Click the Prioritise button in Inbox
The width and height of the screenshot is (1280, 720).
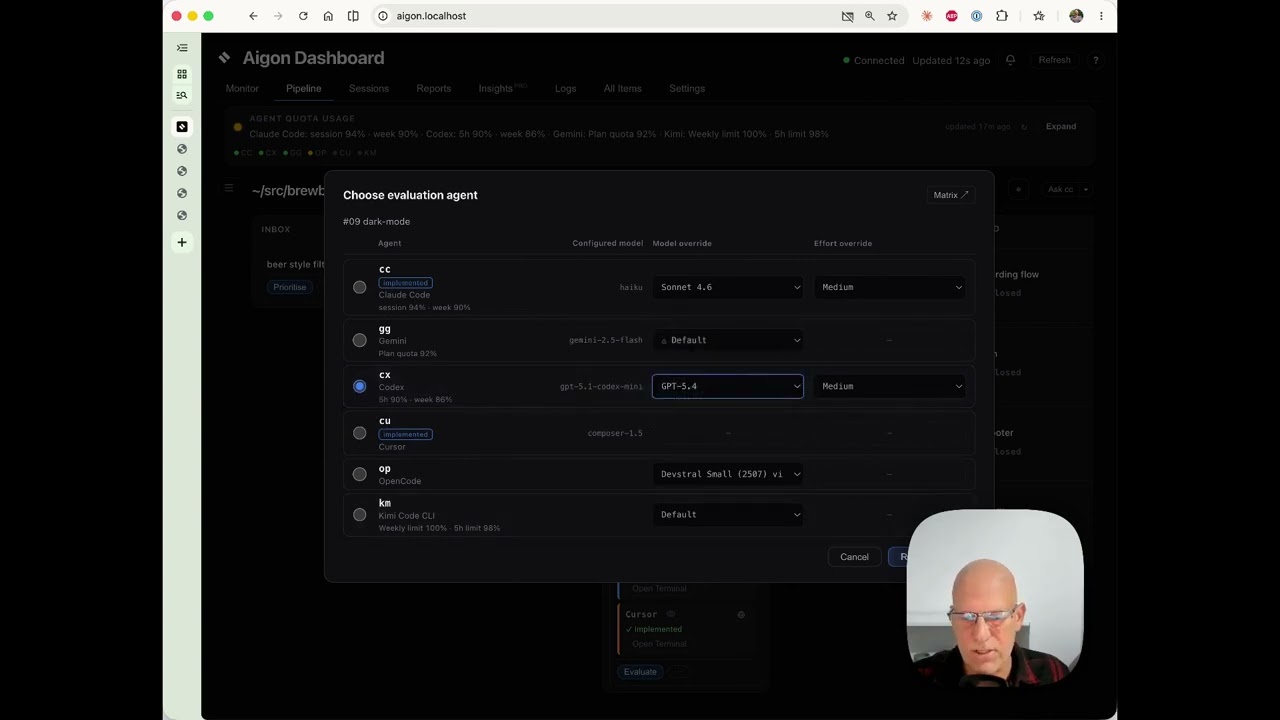[289, 287]
